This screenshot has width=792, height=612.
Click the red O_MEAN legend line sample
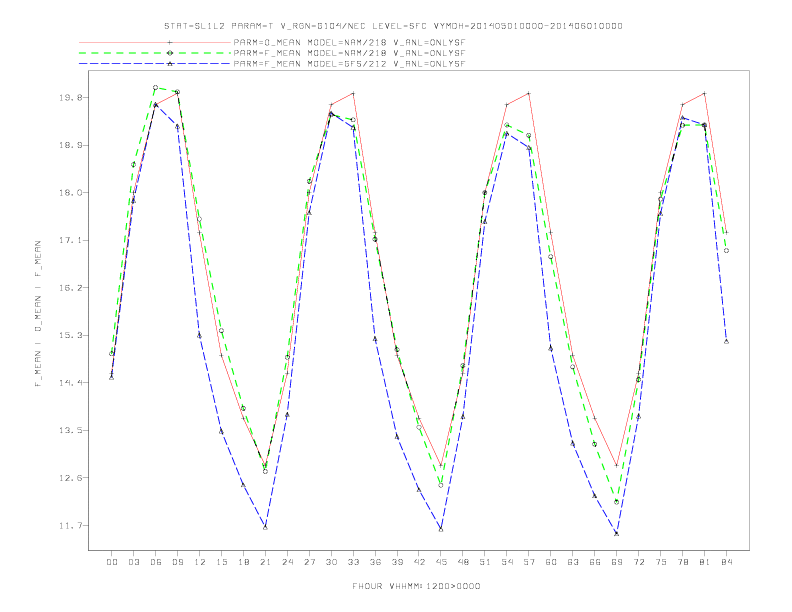(155, 42)
